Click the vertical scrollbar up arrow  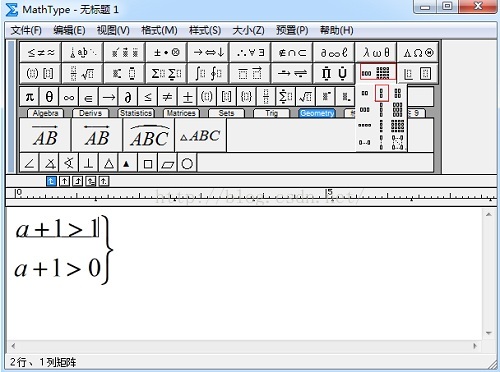click(x=489, y=215)
